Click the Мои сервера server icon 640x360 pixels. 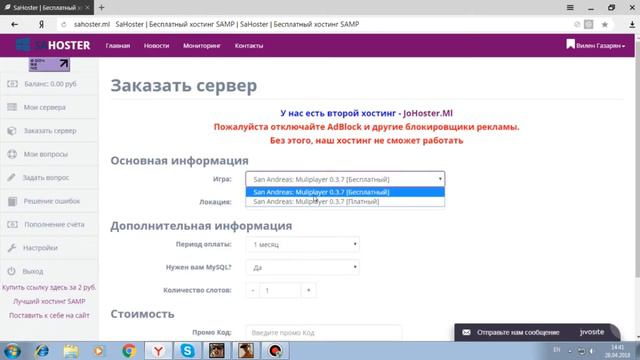pos(12,107)
